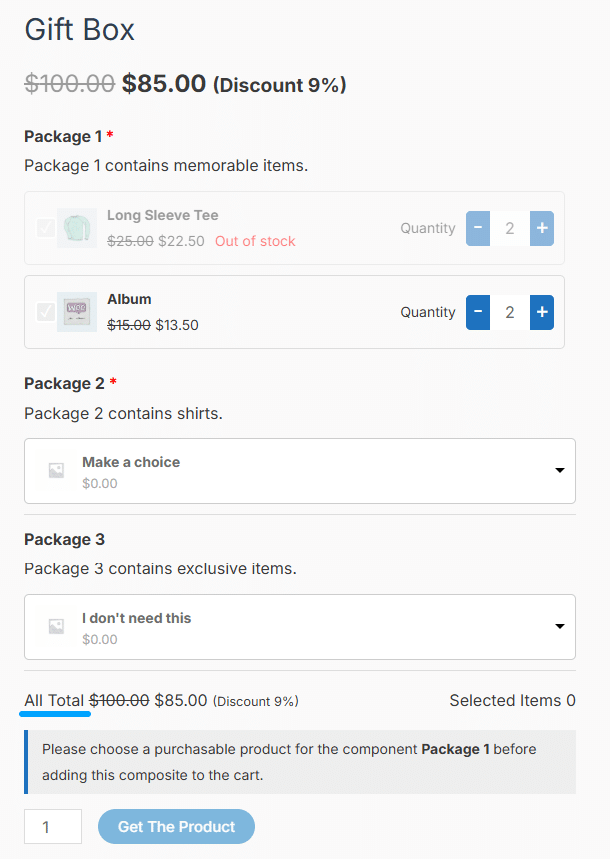Click minus button for Long Sleeve Tee

pyautogui.click(x=478, y=228)
